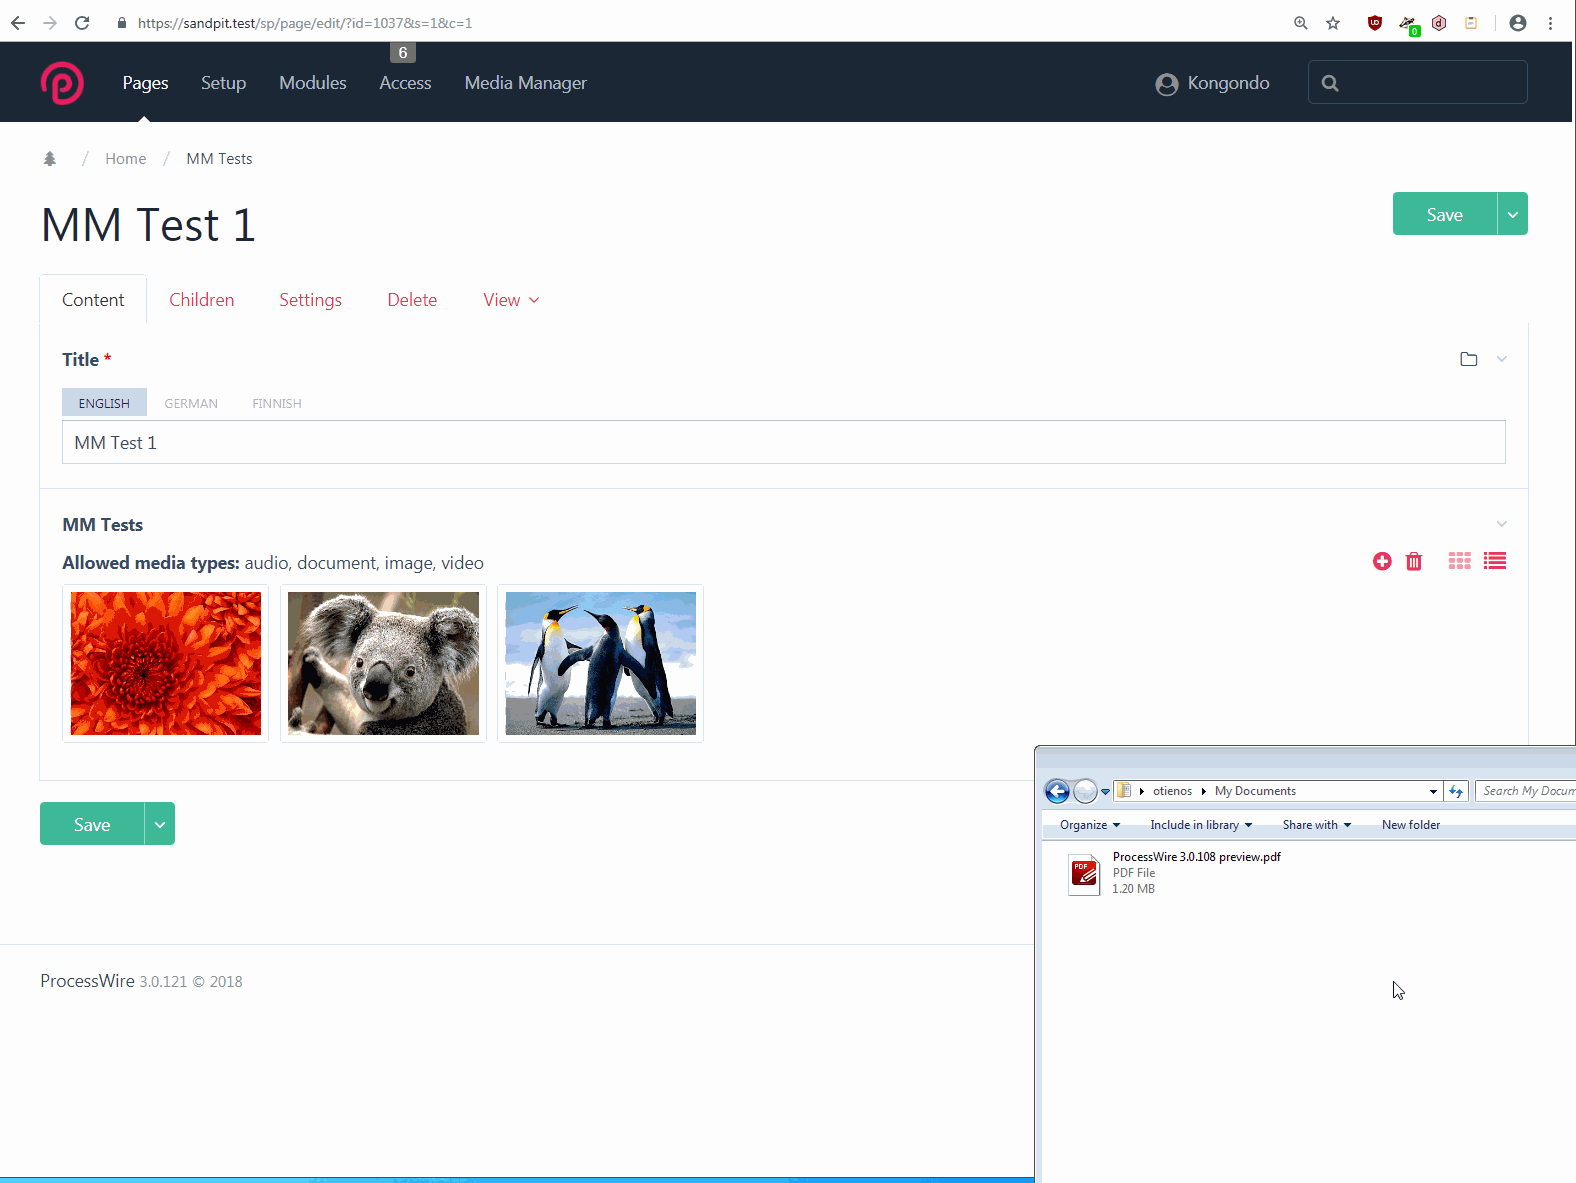
Task: Open the Setup menu
Action: coord(223,83)
